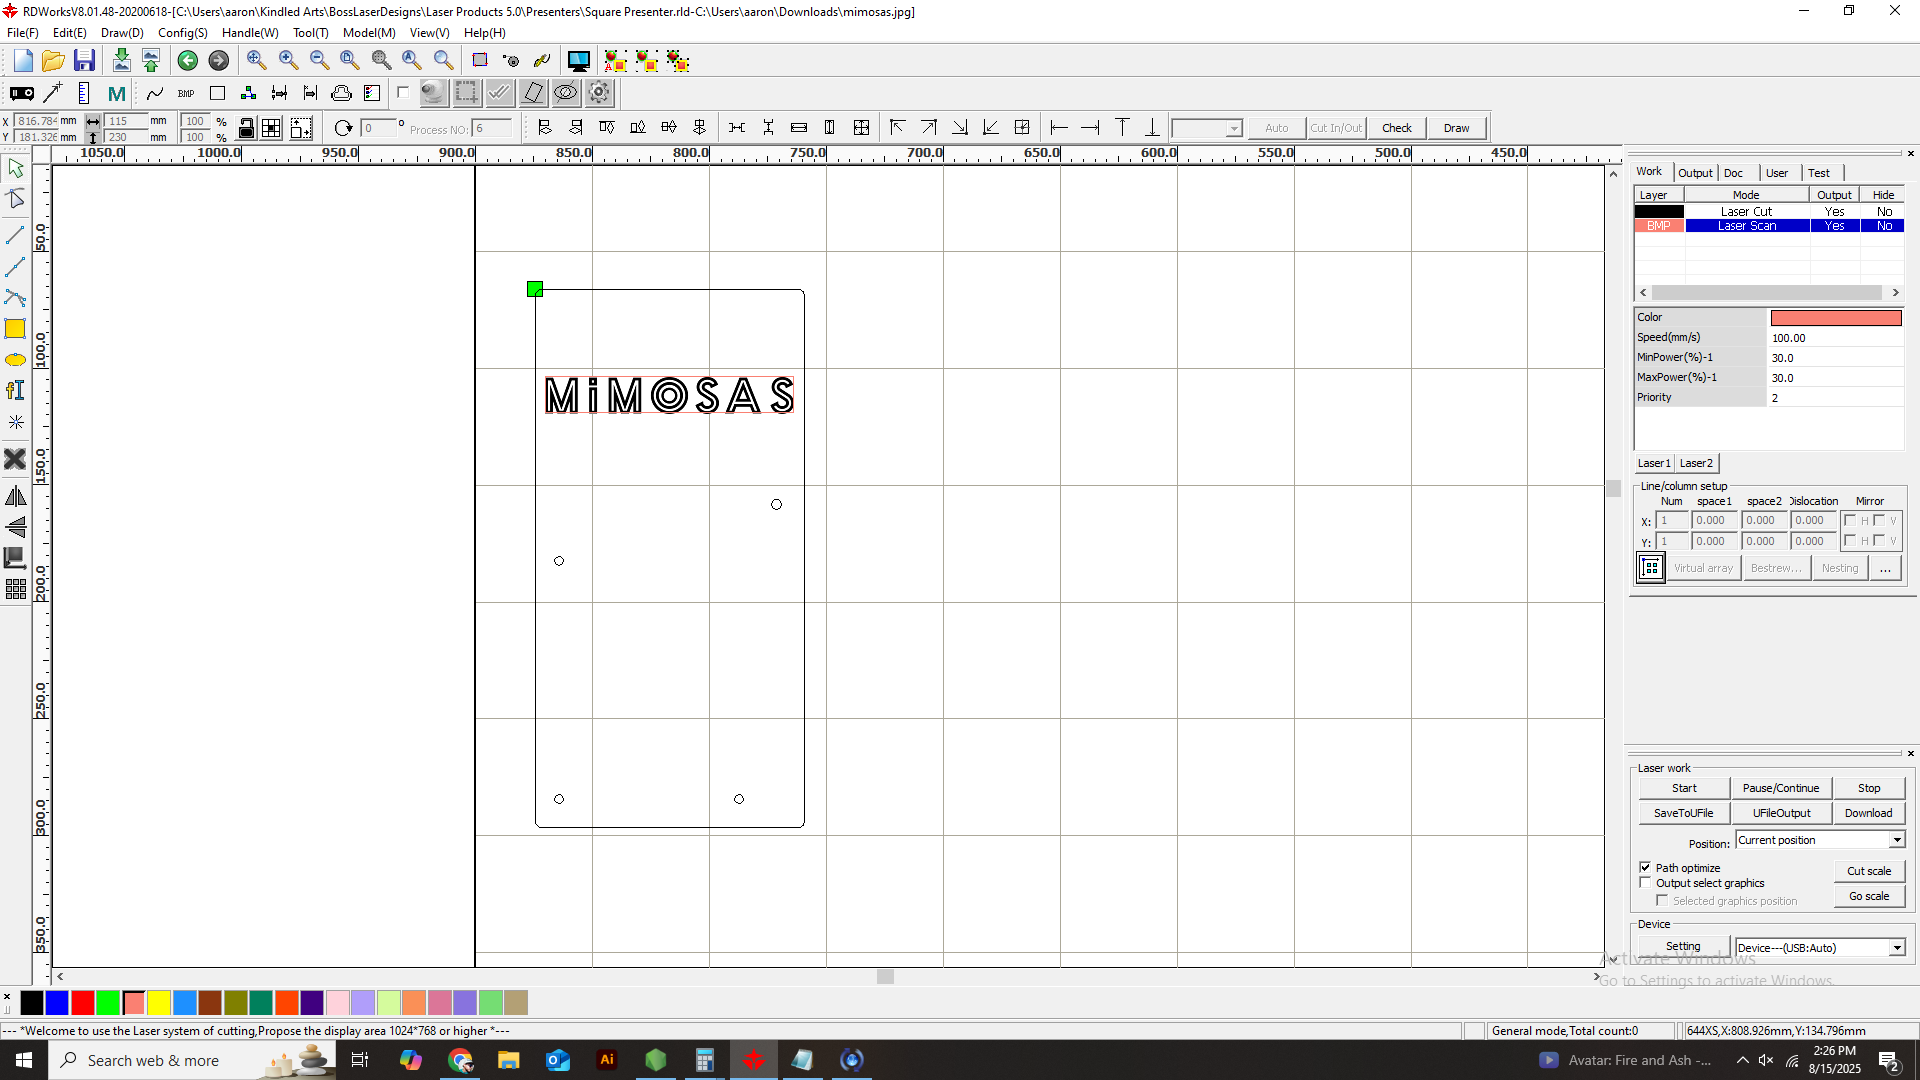Click the Download button
The image size is (1920, 1080).
click(1868, 813)
